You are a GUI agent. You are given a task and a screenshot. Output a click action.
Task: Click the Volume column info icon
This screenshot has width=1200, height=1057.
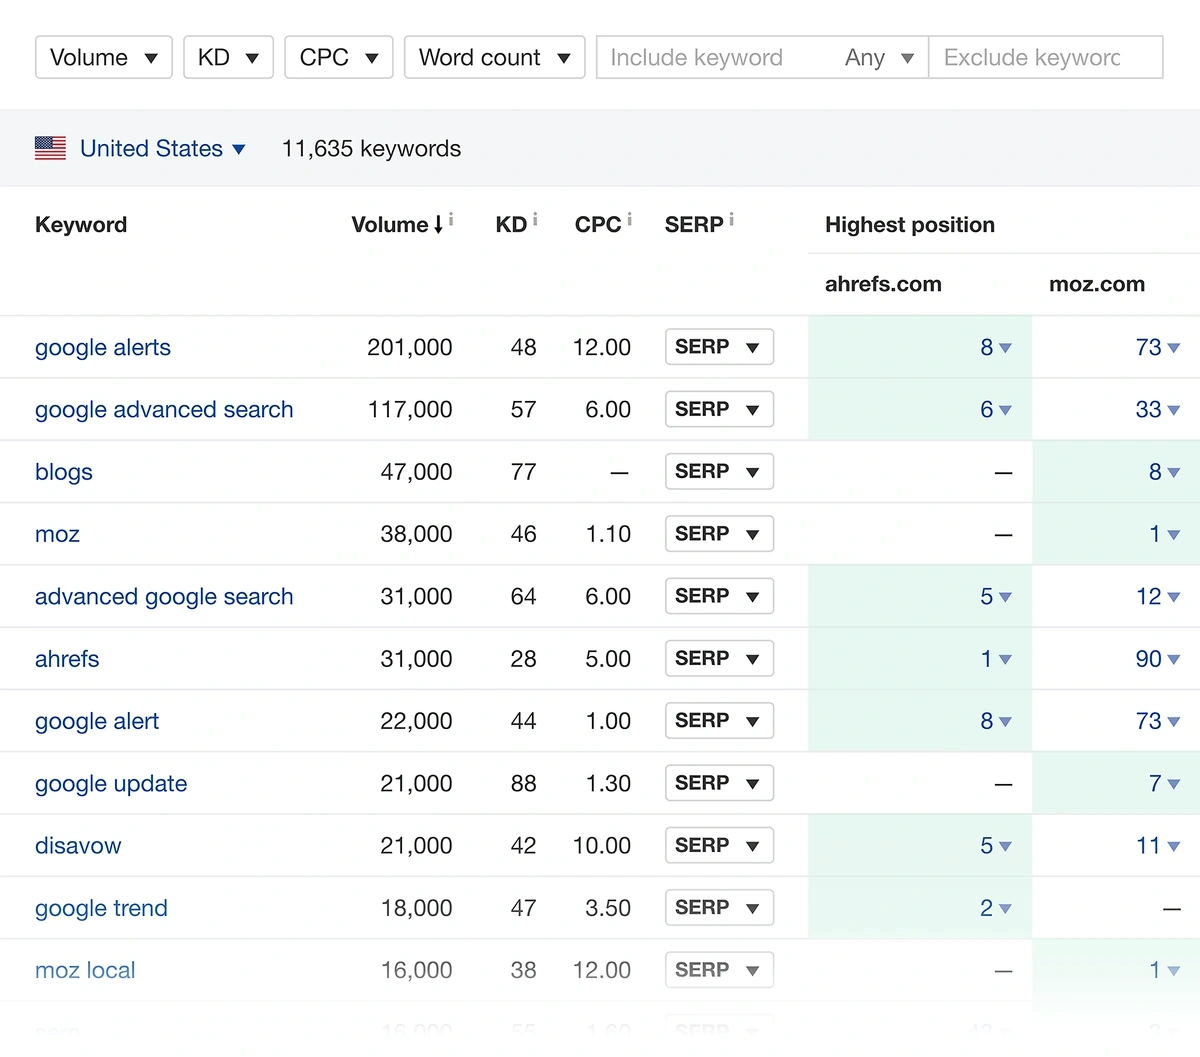(x=451, y=218)
